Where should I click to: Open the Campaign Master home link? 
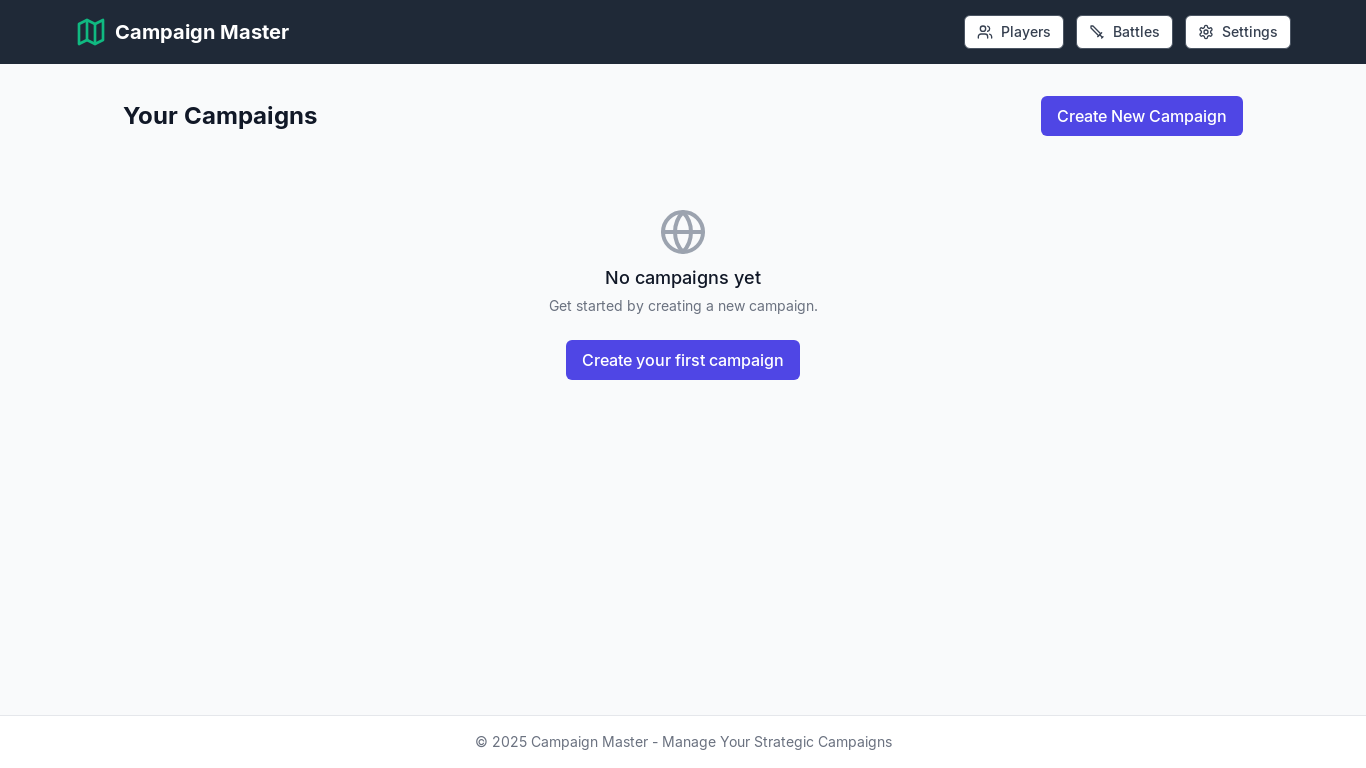183,32
